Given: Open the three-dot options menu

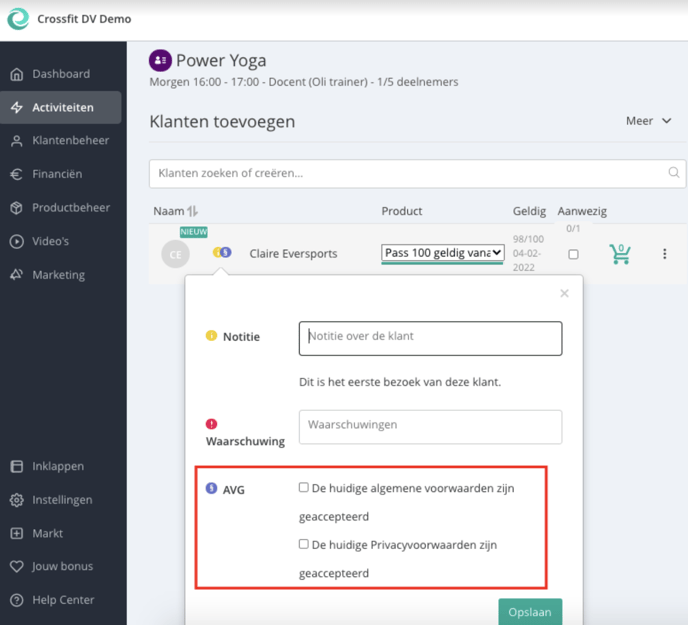Looking at the screenshot, I should pos(664,254).
